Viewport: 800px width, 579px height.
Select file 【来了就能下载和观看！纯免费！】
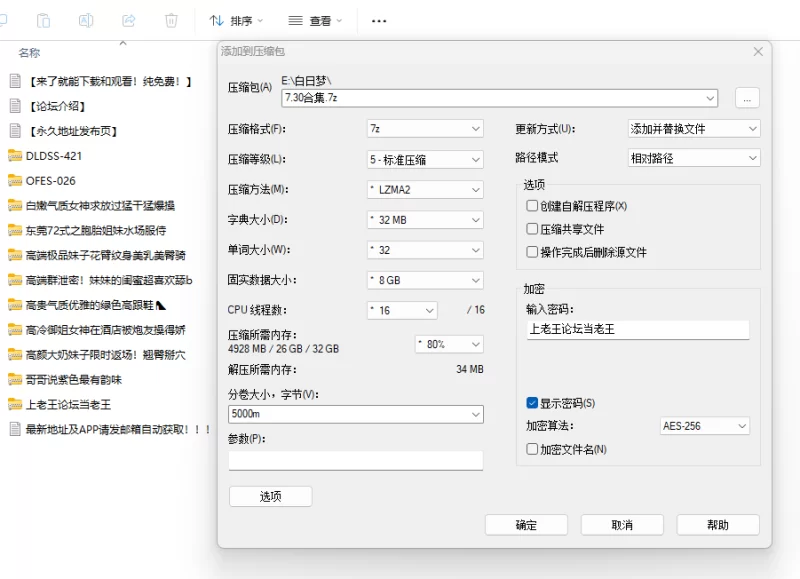click(x=111, y=81)
